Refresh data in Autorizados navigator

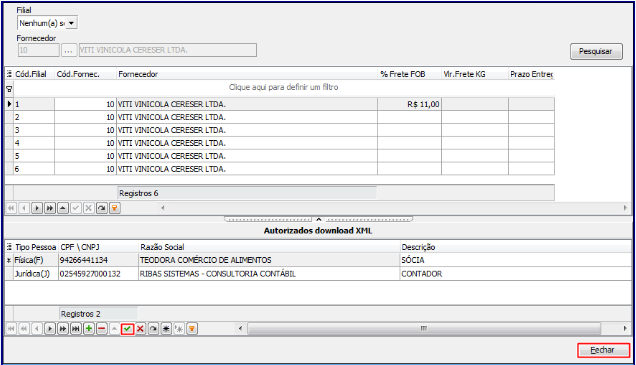pos(153,328)
